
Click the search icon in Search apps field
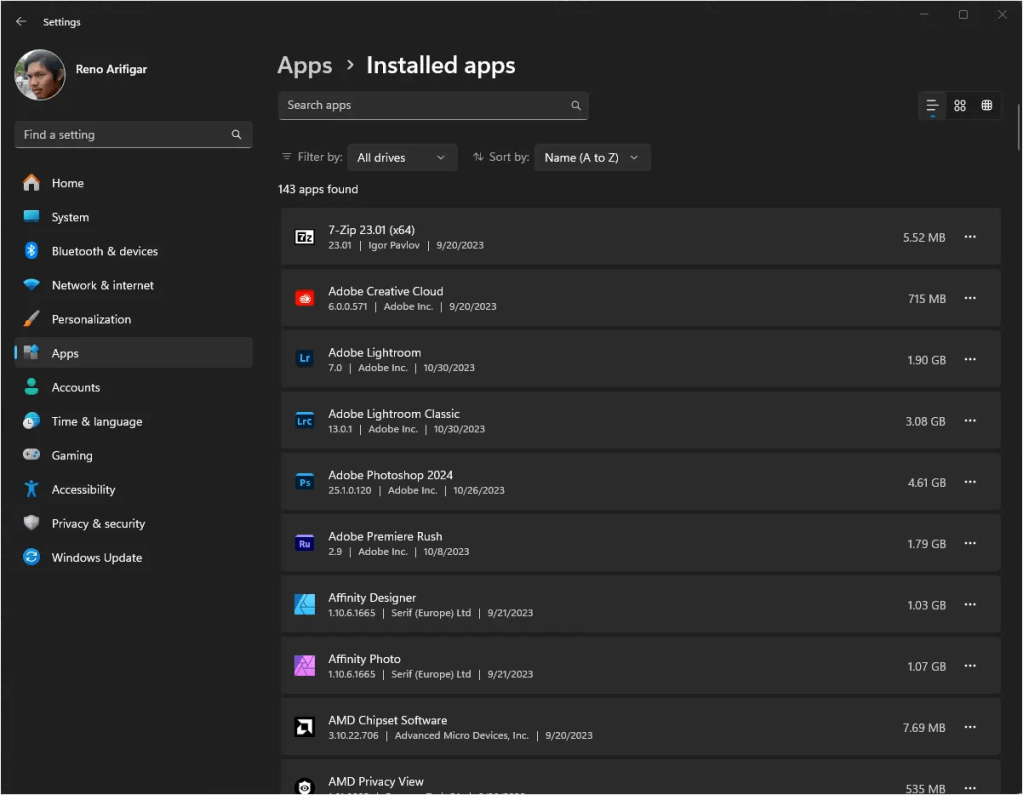pos(575,105)
